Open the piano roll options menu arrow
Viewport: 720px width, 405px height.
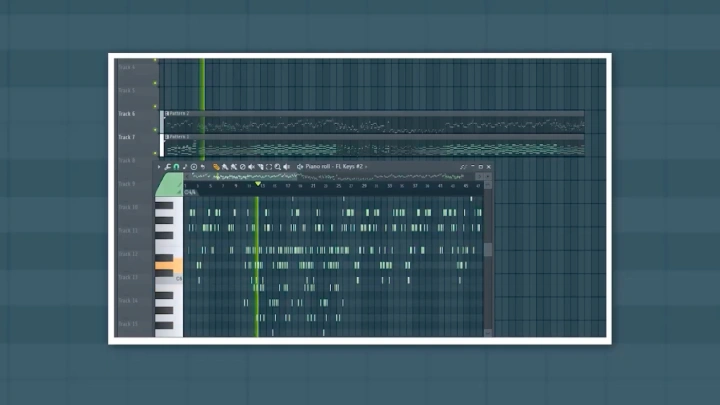[159, 167]
